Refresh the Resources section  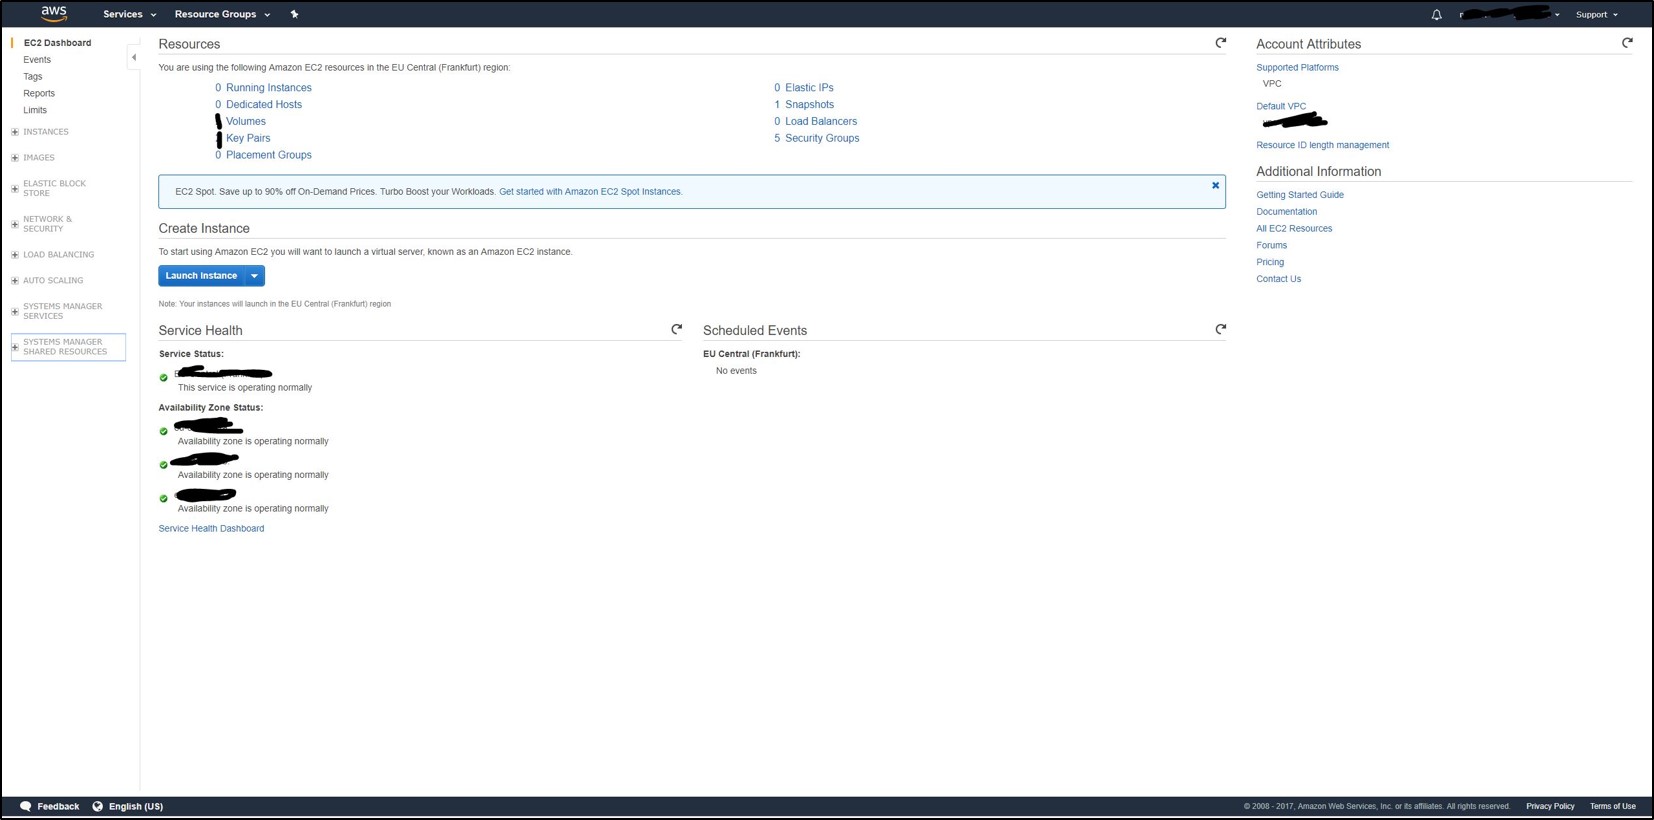(1220, 43)
